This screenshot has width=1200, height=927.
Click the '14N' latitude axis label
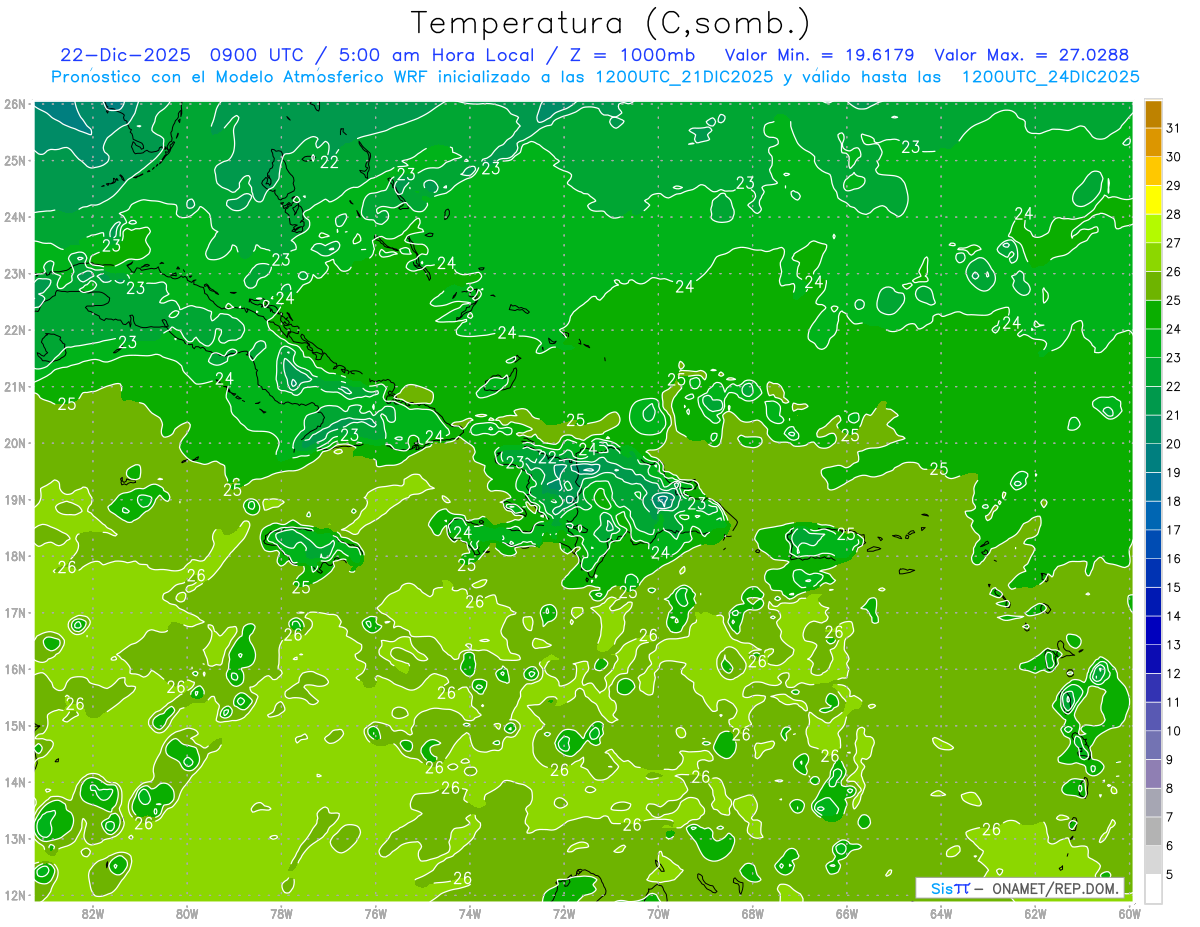[x=14, y=782]
